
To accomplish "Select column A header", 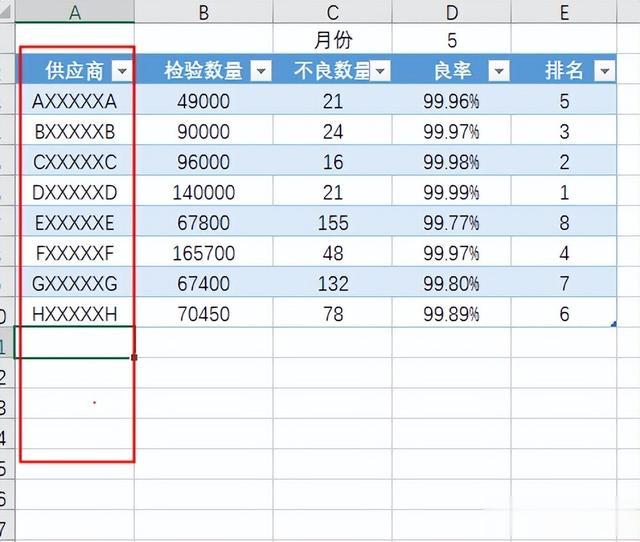I will pyautogui.click(x=75, y=11).
